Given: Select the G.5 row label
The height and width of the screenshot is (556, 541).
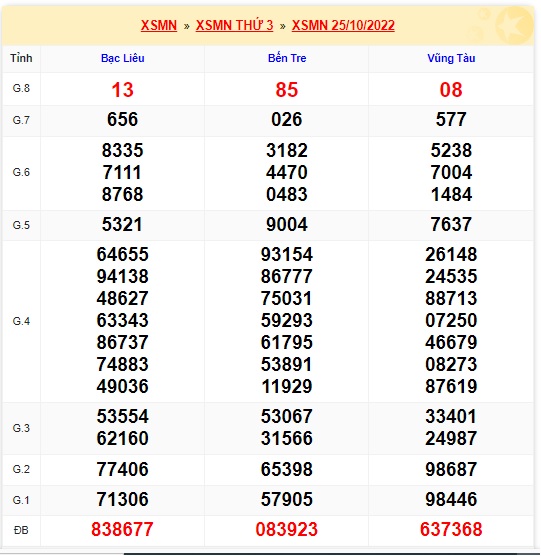Looking at the screenshot, I should tap(21, 225).
